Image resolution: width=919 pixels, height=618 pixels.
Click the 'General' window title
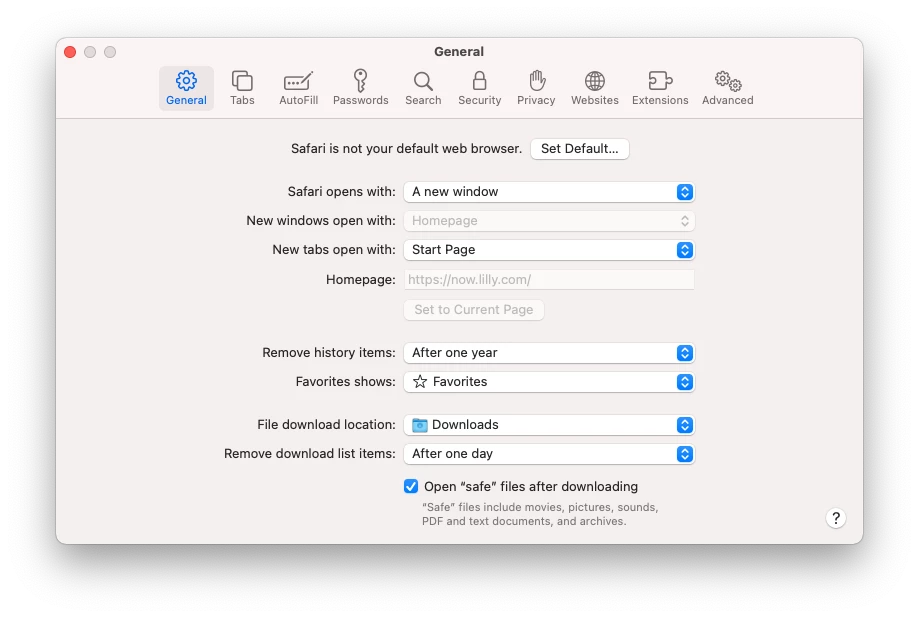point(459,52)
